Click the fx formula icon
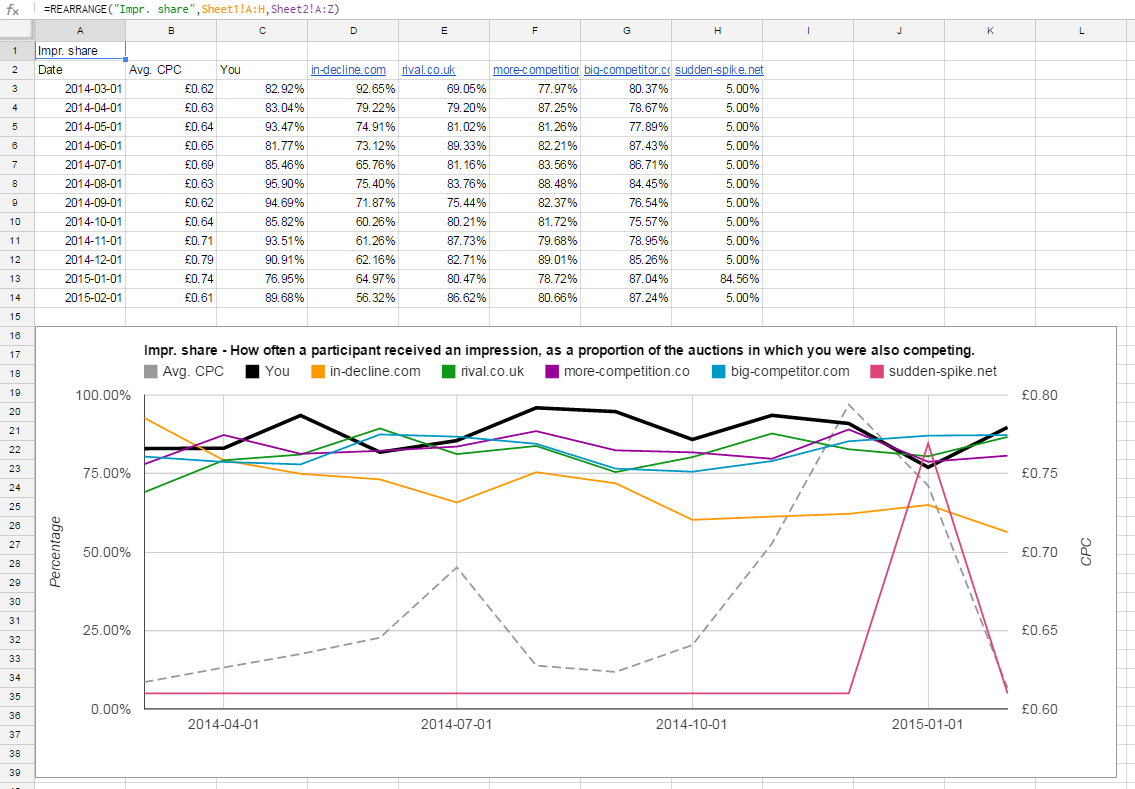 coord(11,10)
